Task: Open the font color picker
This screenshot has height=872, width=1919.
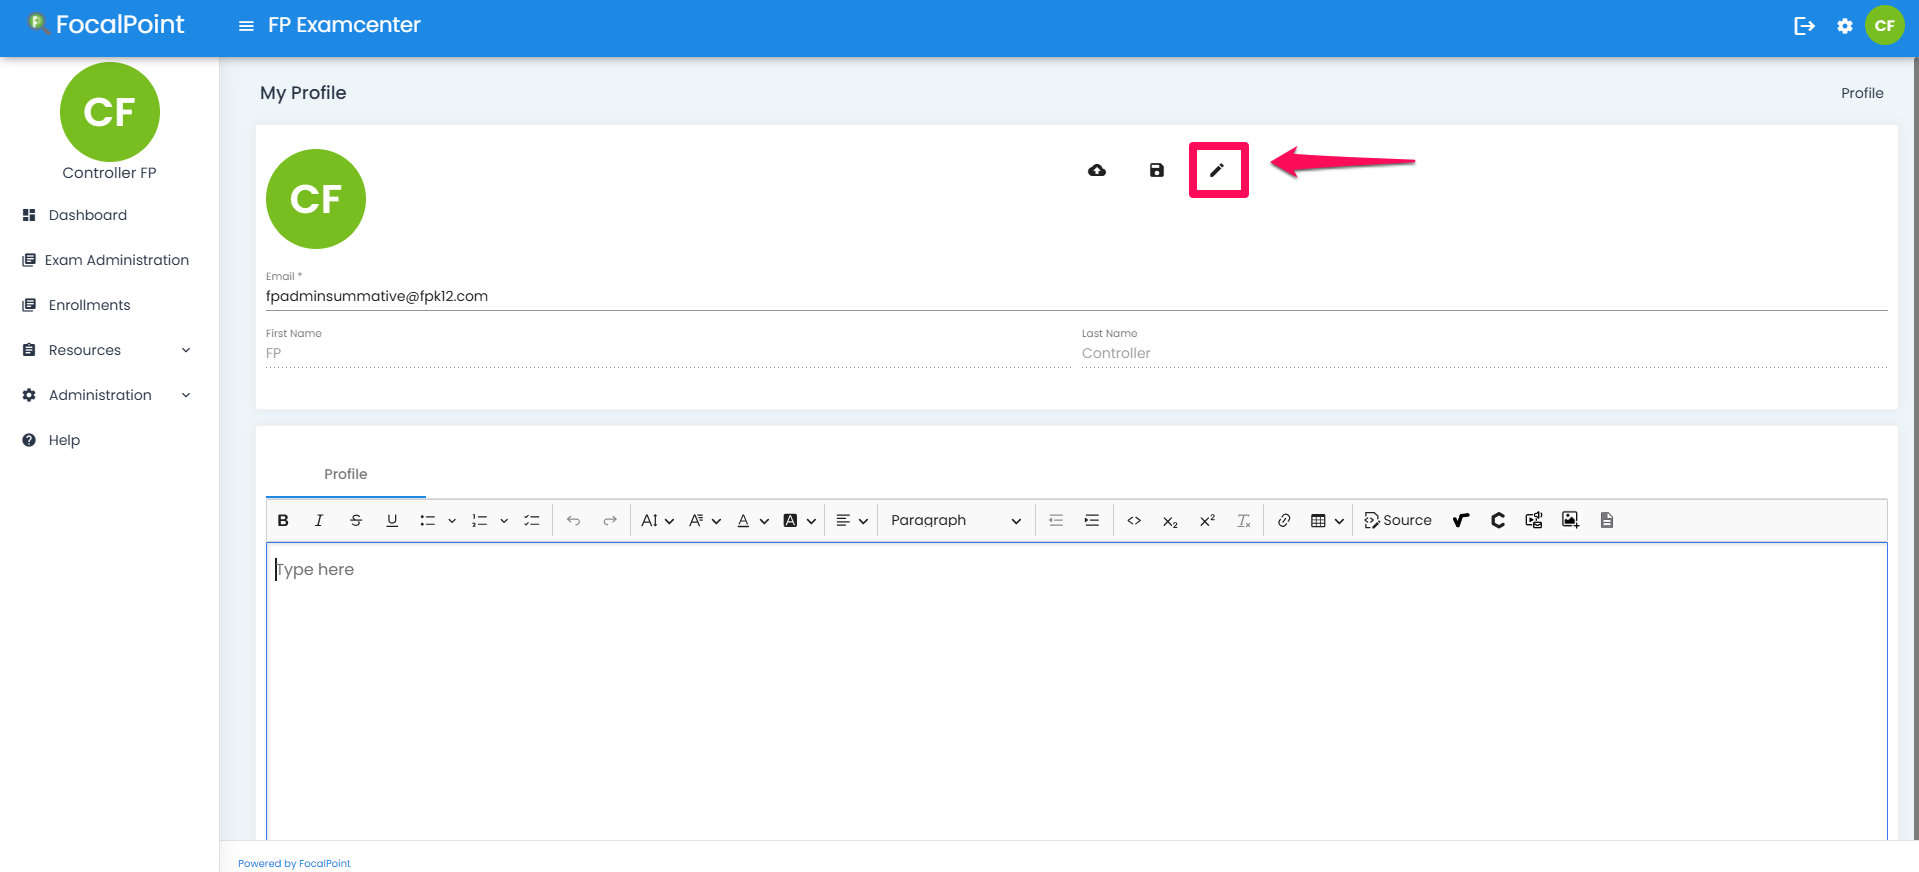Action: coord(743,520)
